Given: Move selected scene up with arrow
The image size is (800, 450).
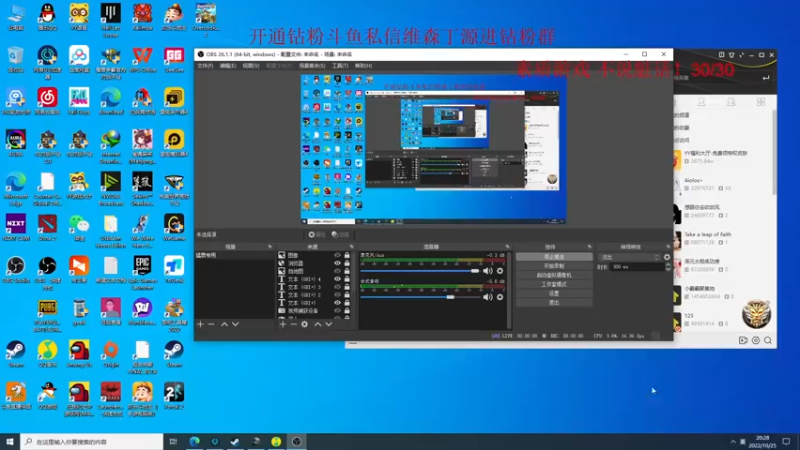Looking at the screenshot, I should point(224,324).
